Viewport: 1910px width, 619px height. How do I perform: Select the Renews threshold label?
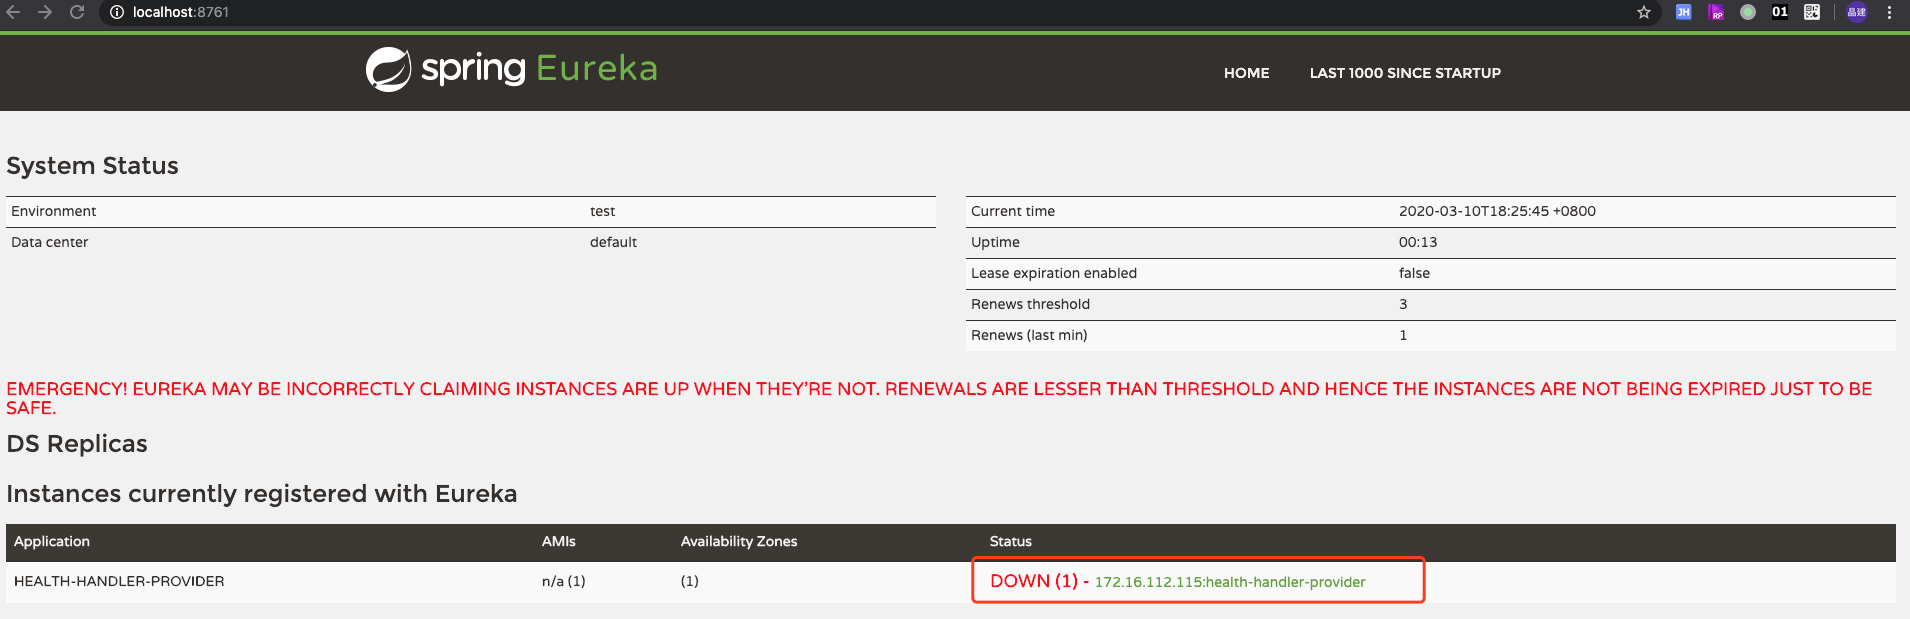[1030, 304]
